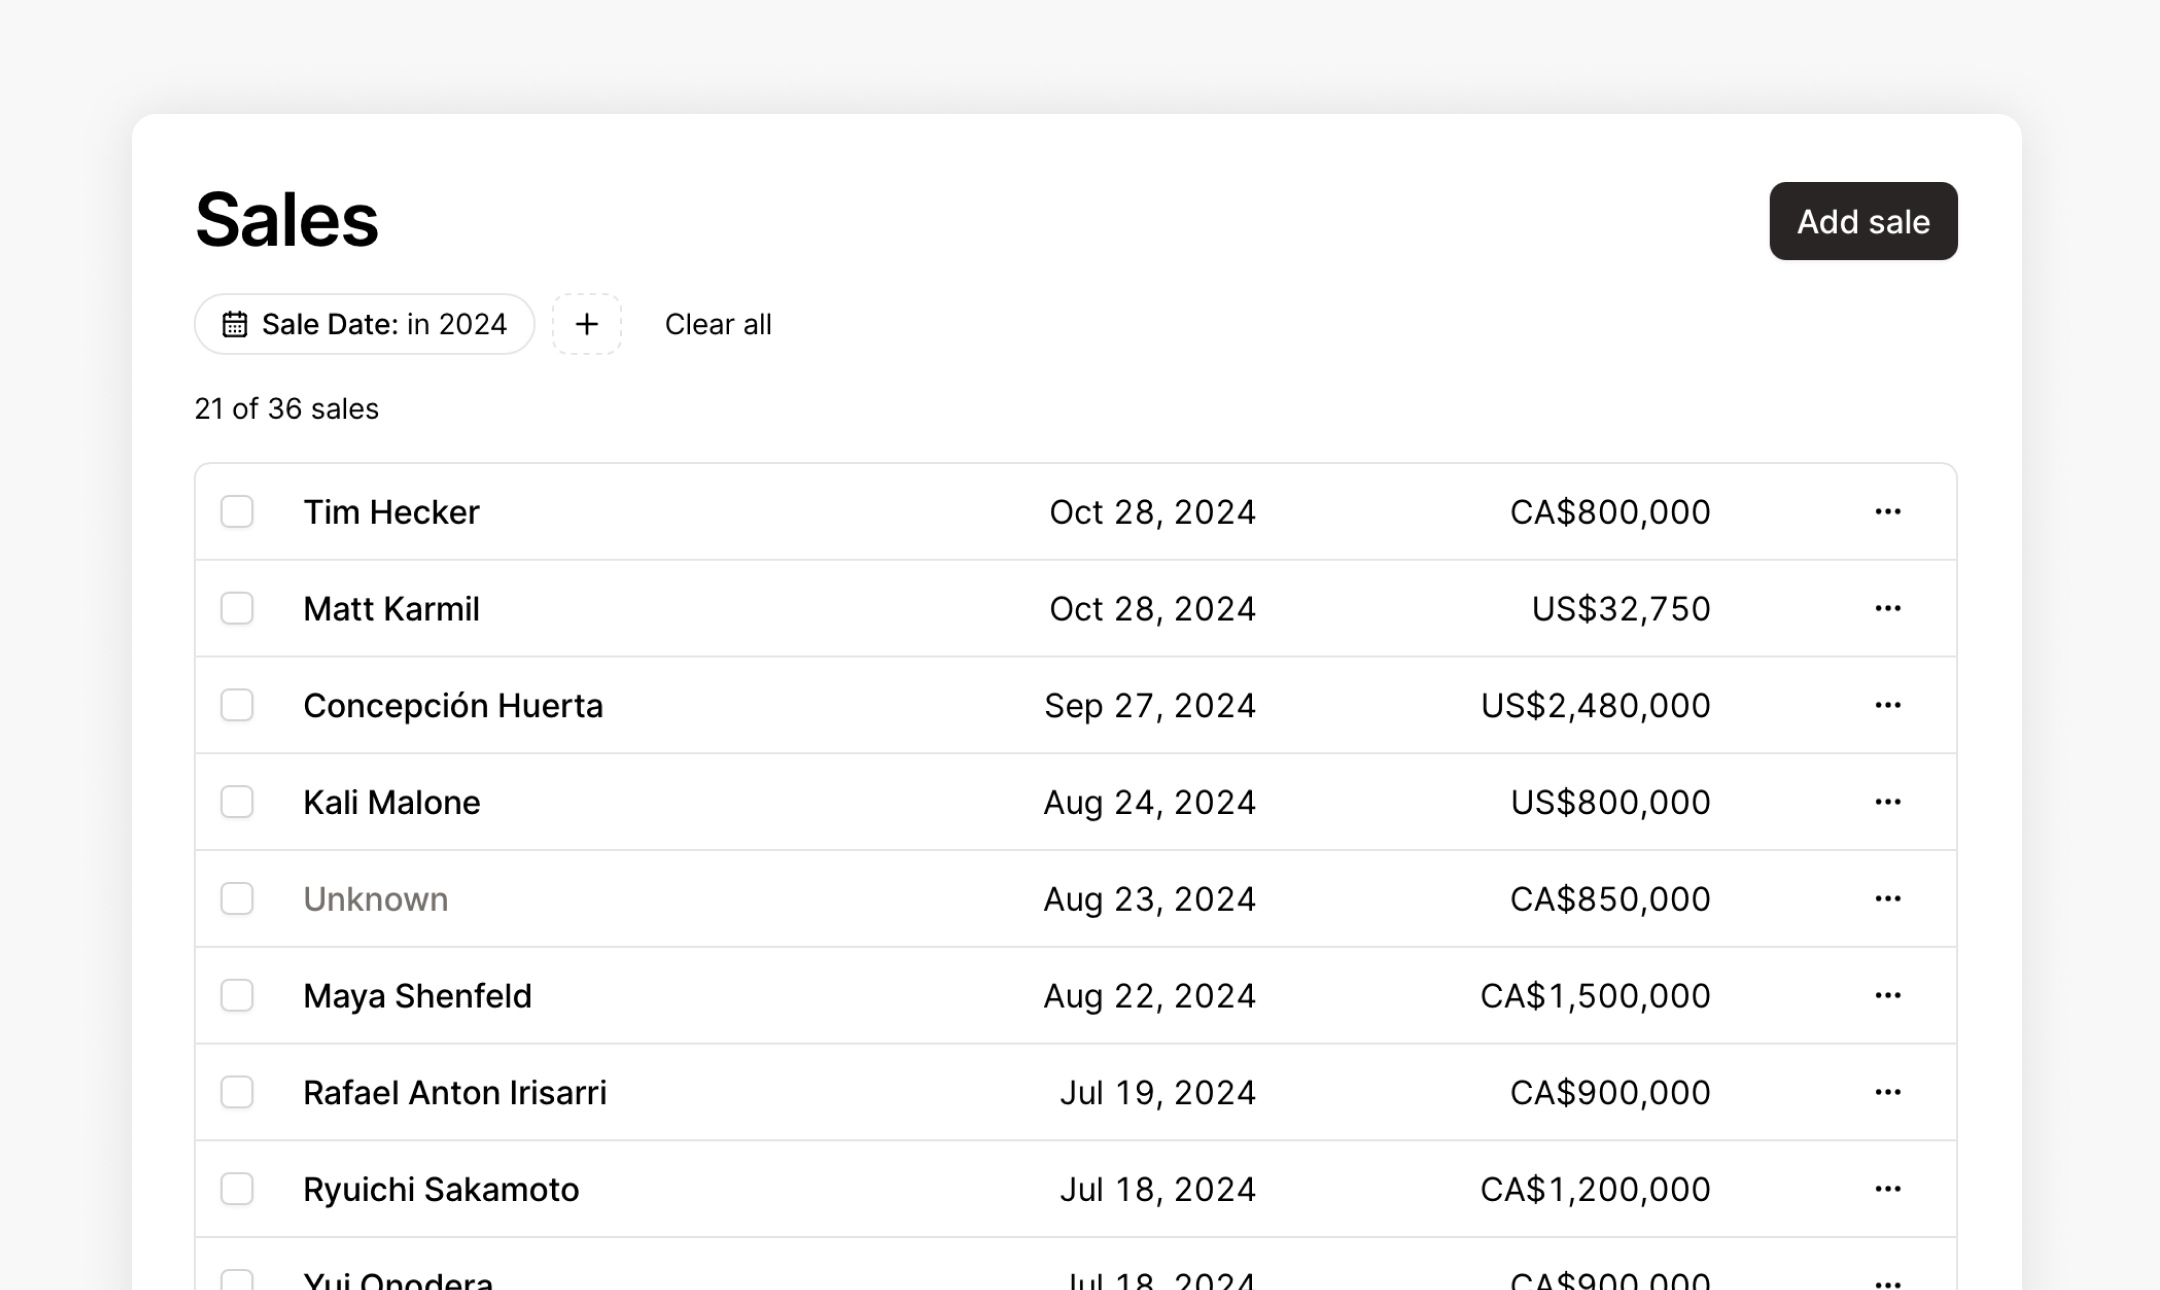Tick the checkbox for the Unknown sale
2160x1290 pixels.
[x=237, y=898]
